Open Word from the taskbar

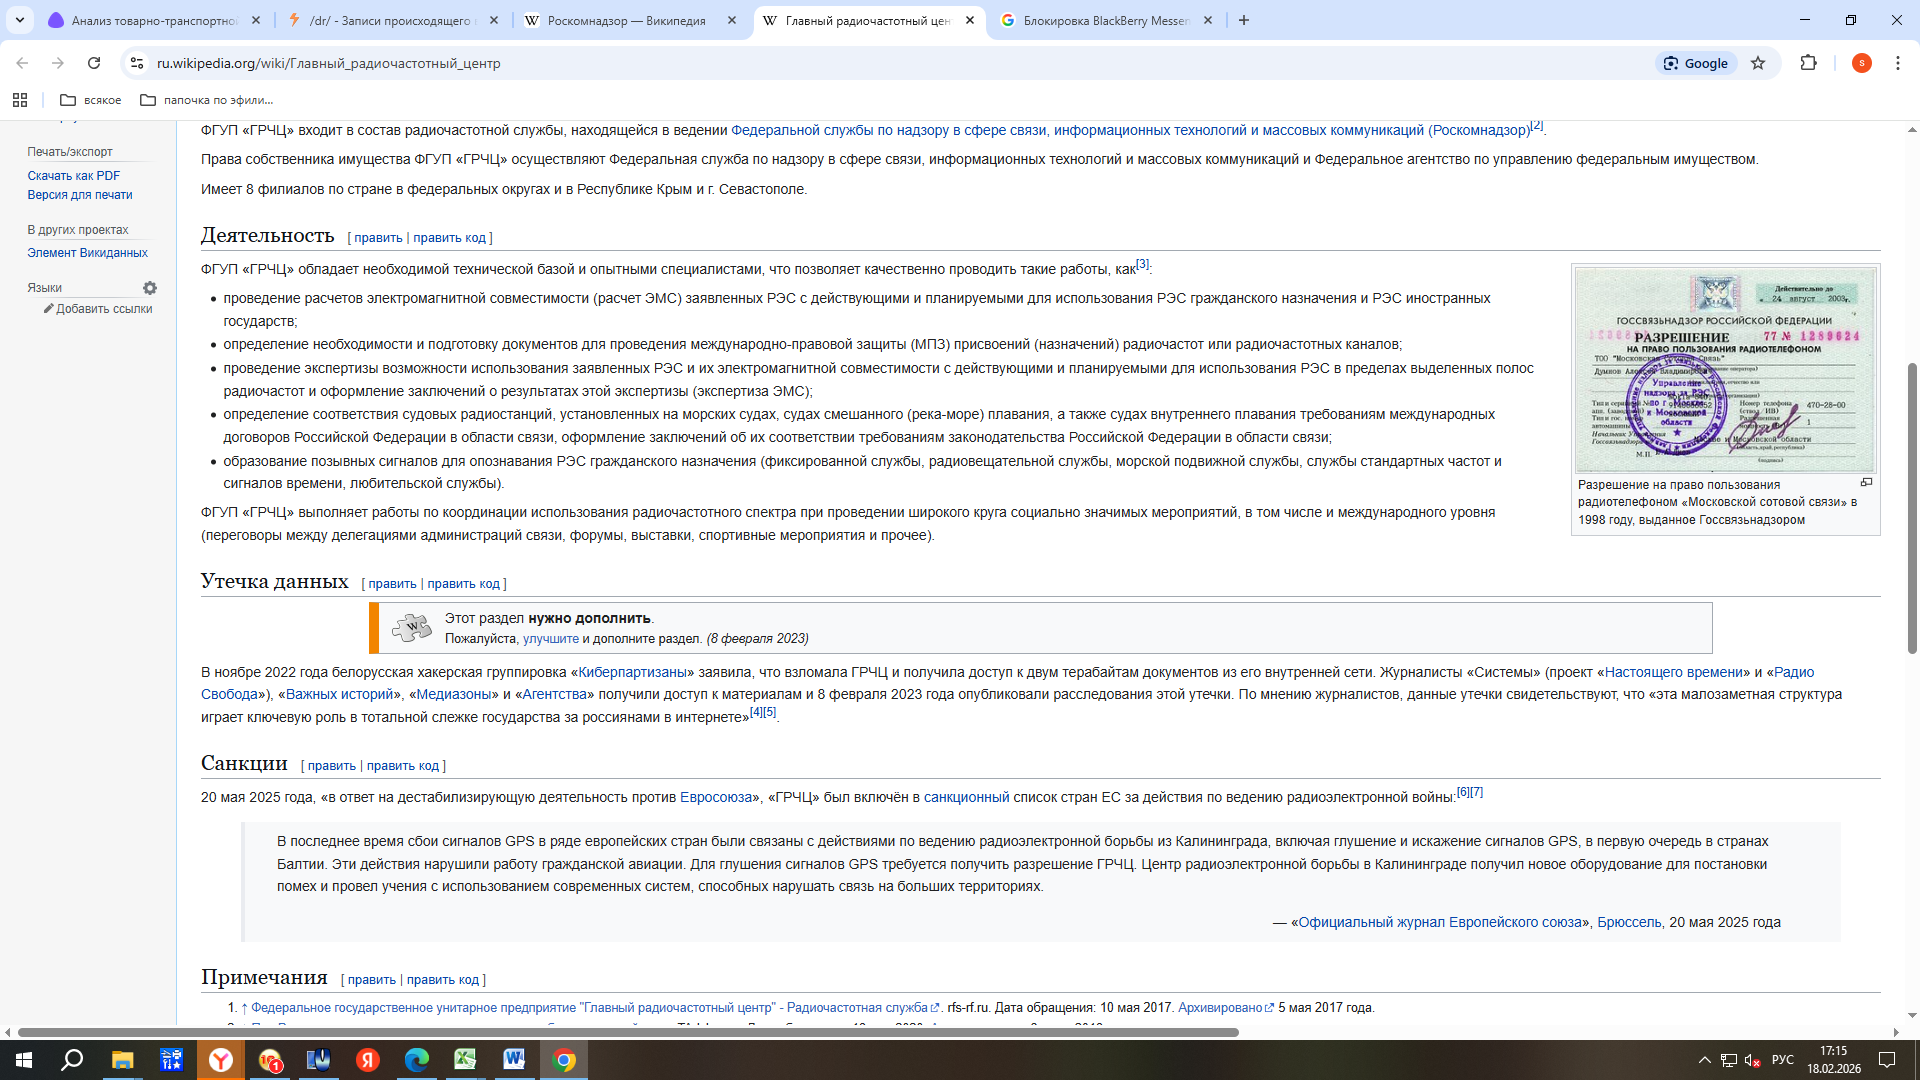click(514, 1060)
